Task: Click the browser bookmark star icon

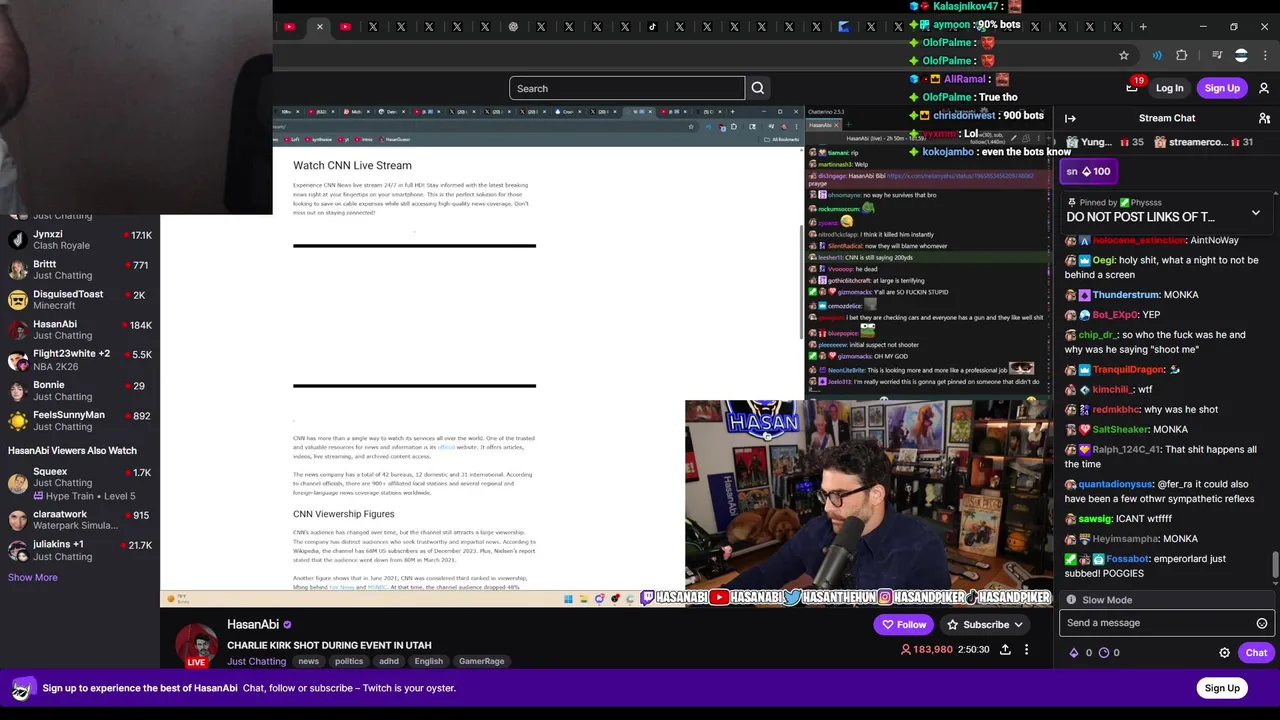Action: point(1124,55)
